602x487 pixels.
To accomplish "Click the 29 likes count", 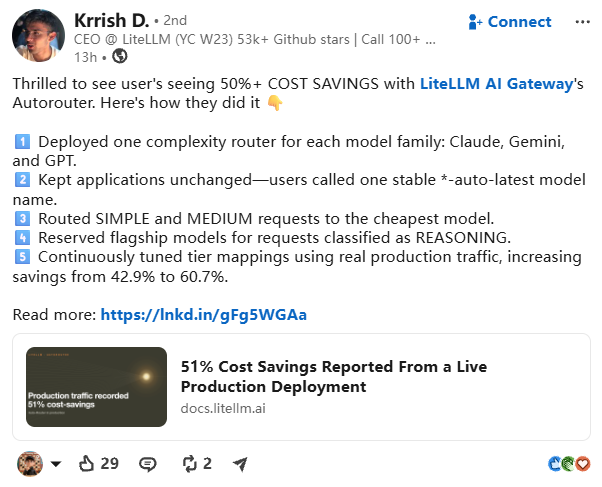I will [109, 464].
